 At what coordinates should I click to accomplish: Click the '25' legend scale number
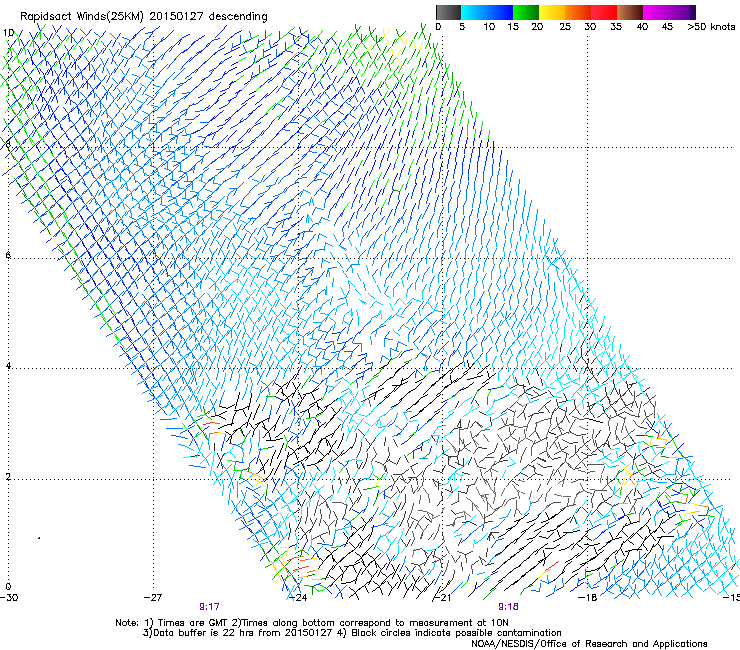(x=565, y=26)
